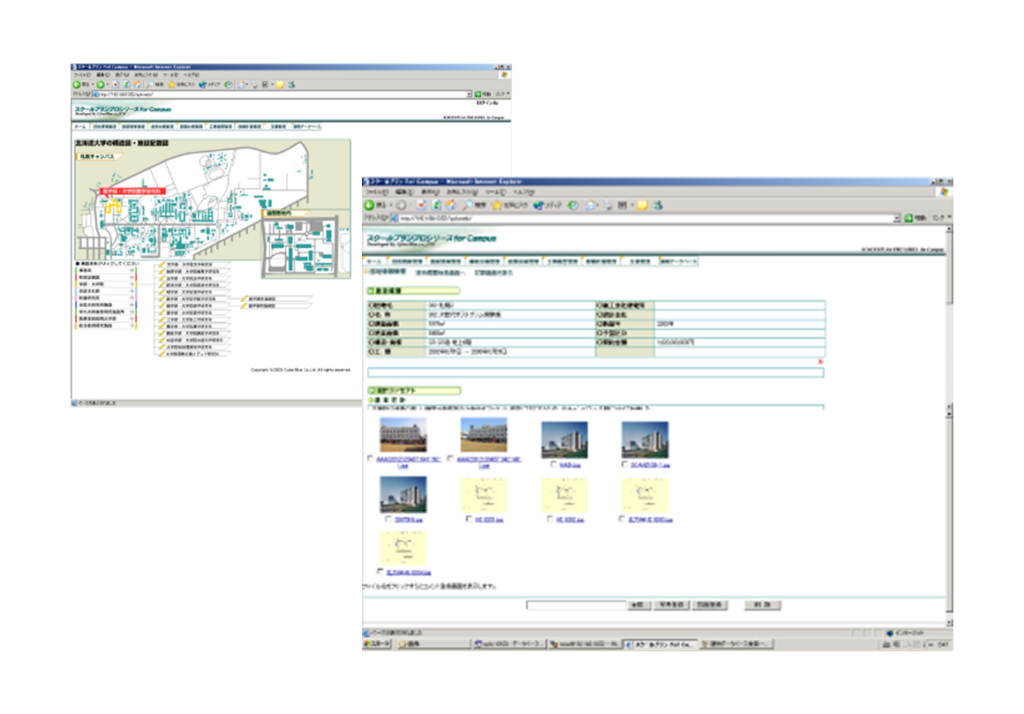Expand the third yellow-marked category row arrow
The image size is (1024, 714).
pos(132,284)
